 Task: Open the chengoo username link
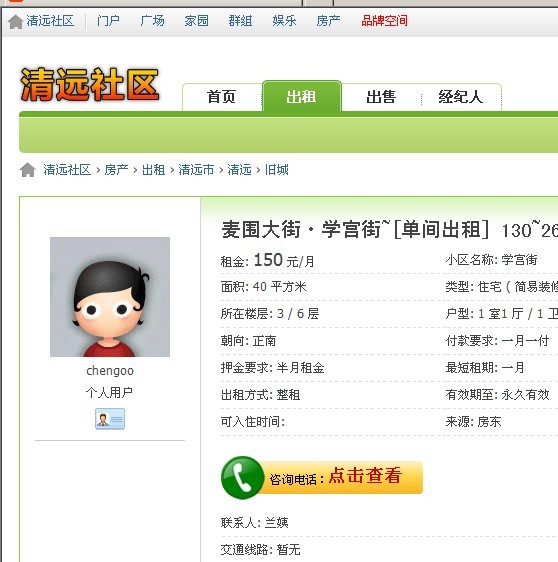110,371
